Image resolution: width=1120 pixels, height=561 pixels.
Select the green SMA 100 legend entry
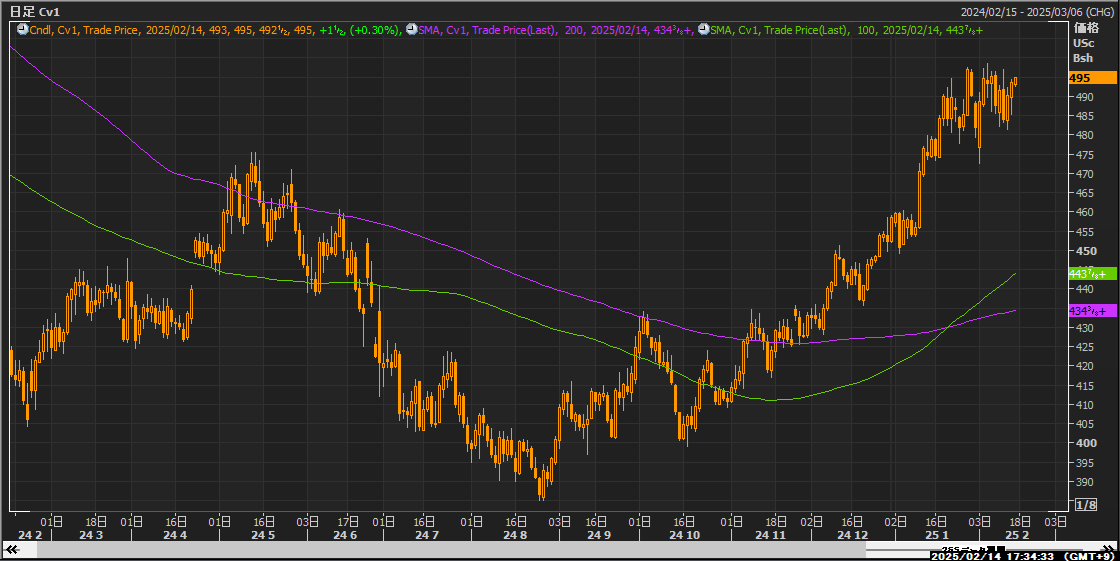847,30
